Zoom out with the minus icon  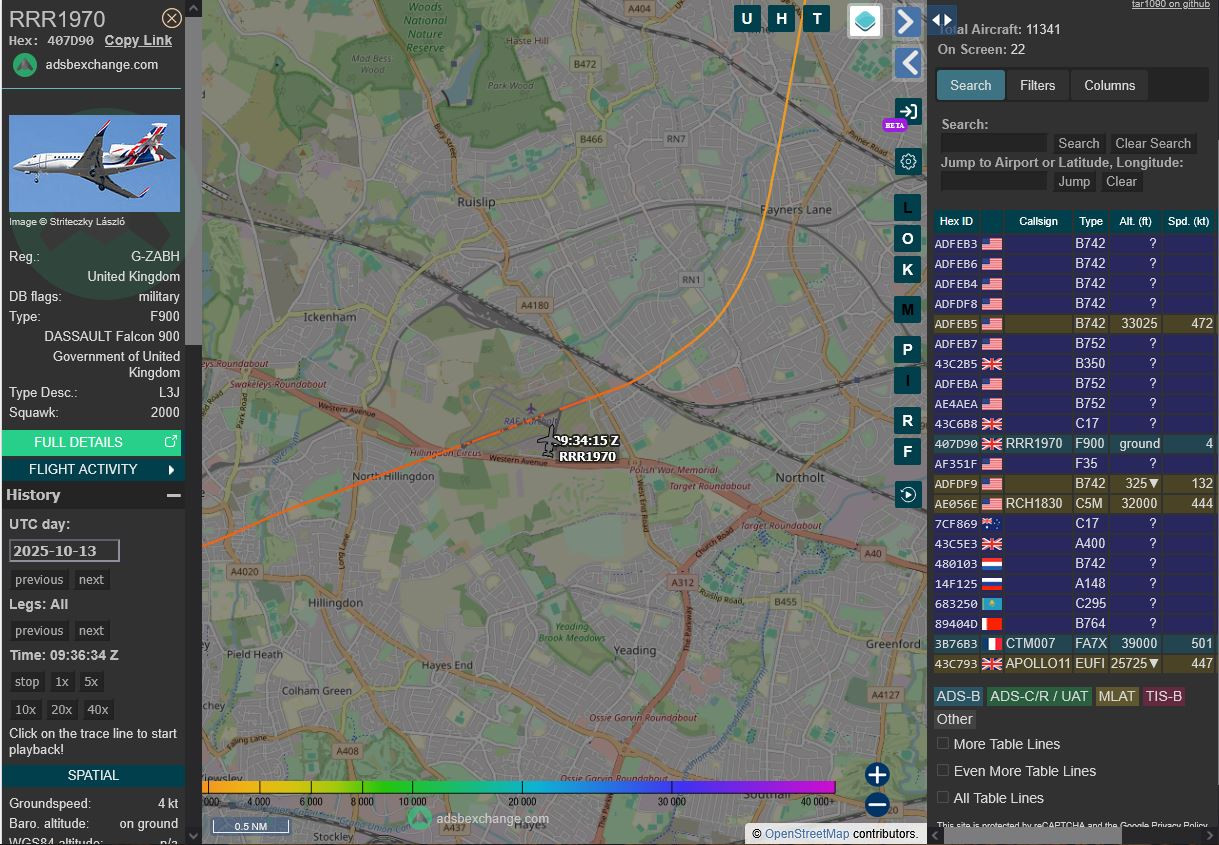(877, 804)
